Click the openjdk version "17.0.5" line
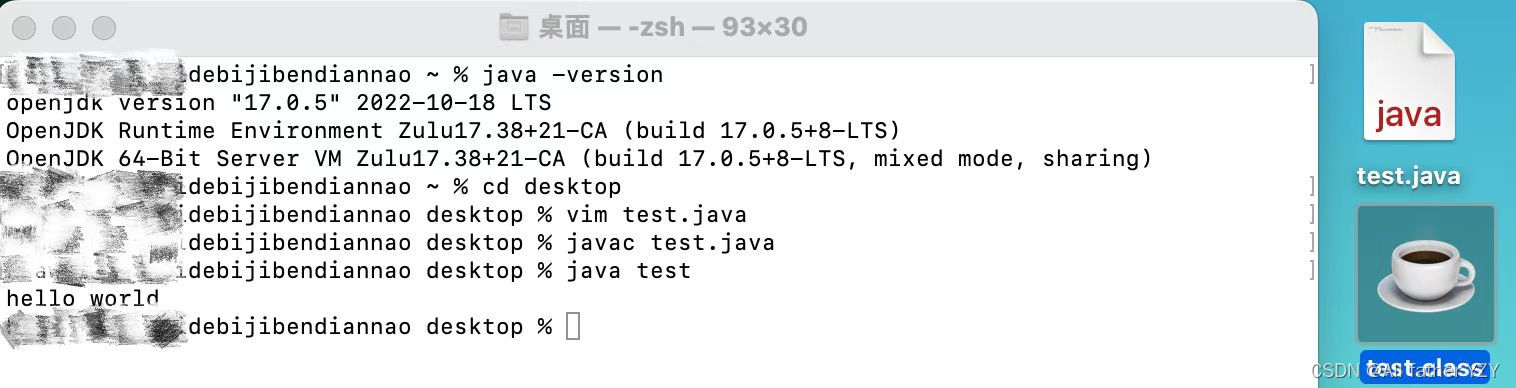 (279, 103)
